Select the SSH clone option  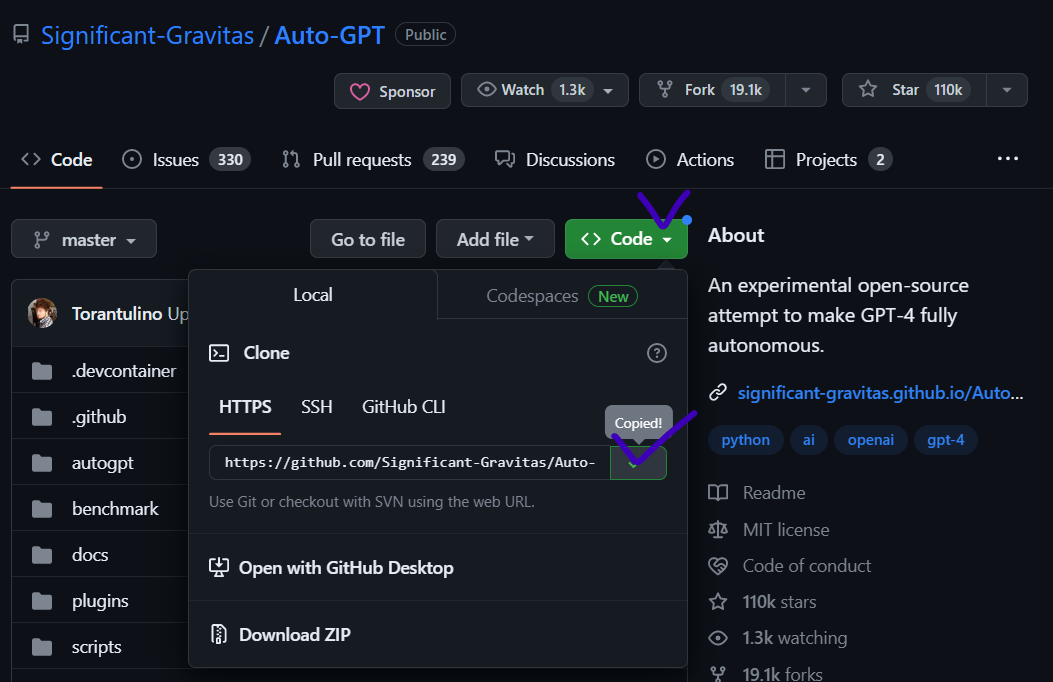click(316, 407)
